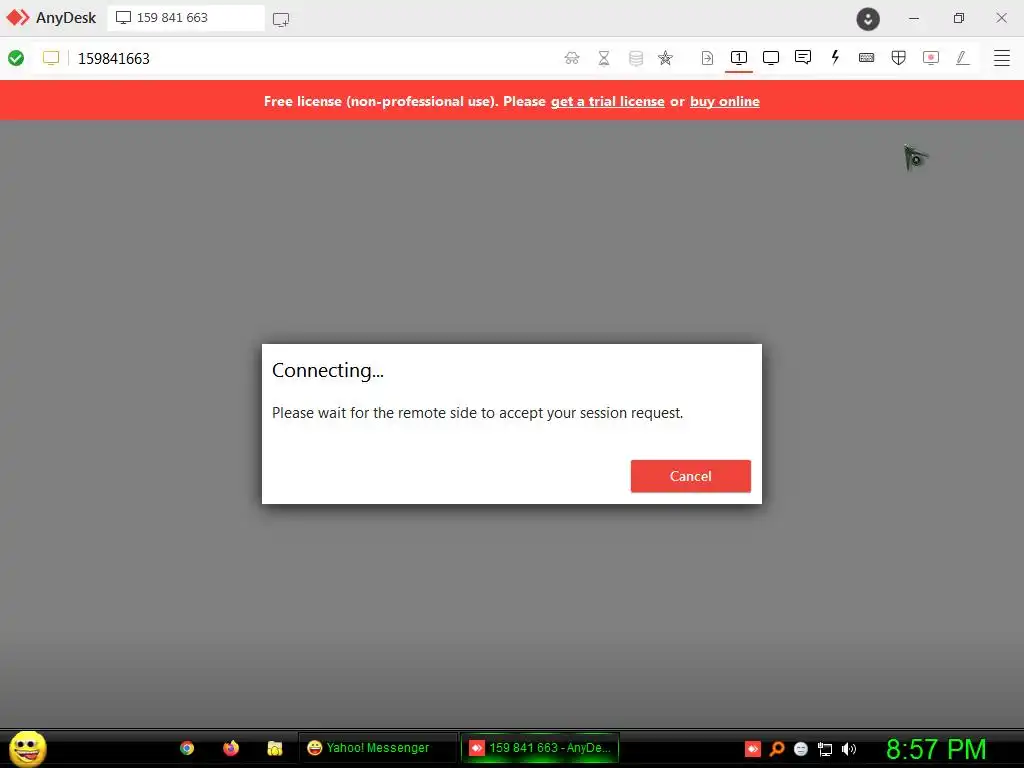Start session recording screen icon
Screen dimensions: 1024x768
tap(931, 58)
